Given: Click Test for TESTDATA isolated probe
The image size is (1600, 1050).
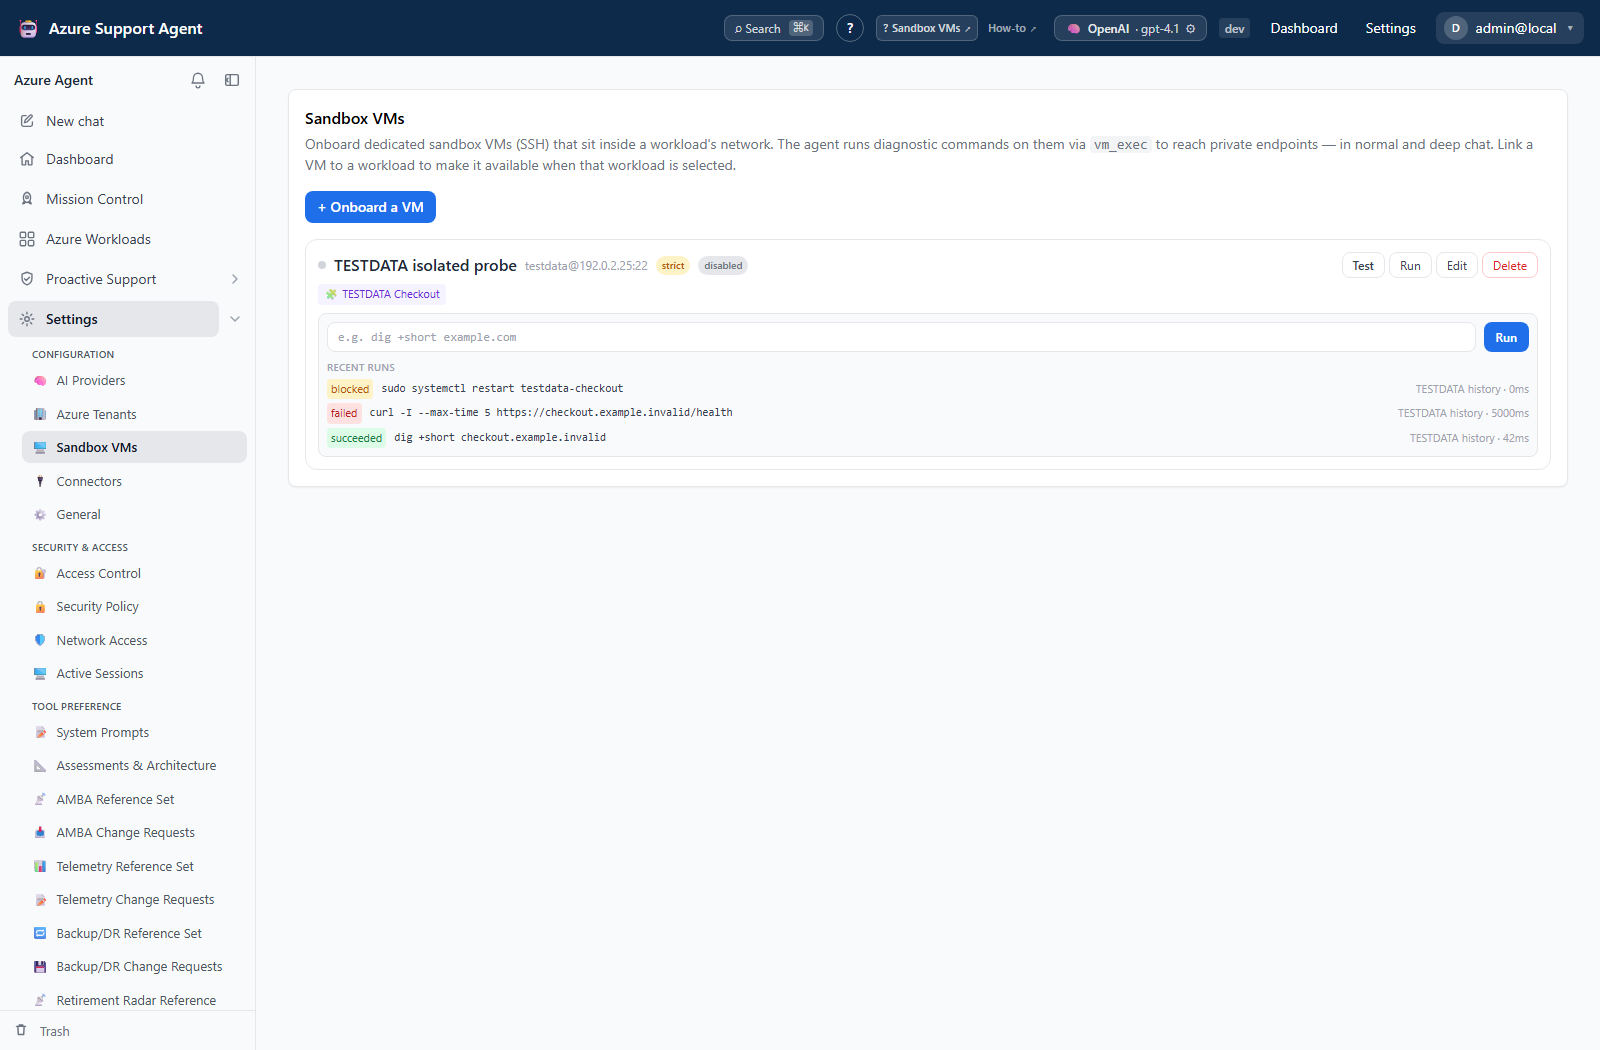Looking at the screenshot, I should pos(1363,265).
